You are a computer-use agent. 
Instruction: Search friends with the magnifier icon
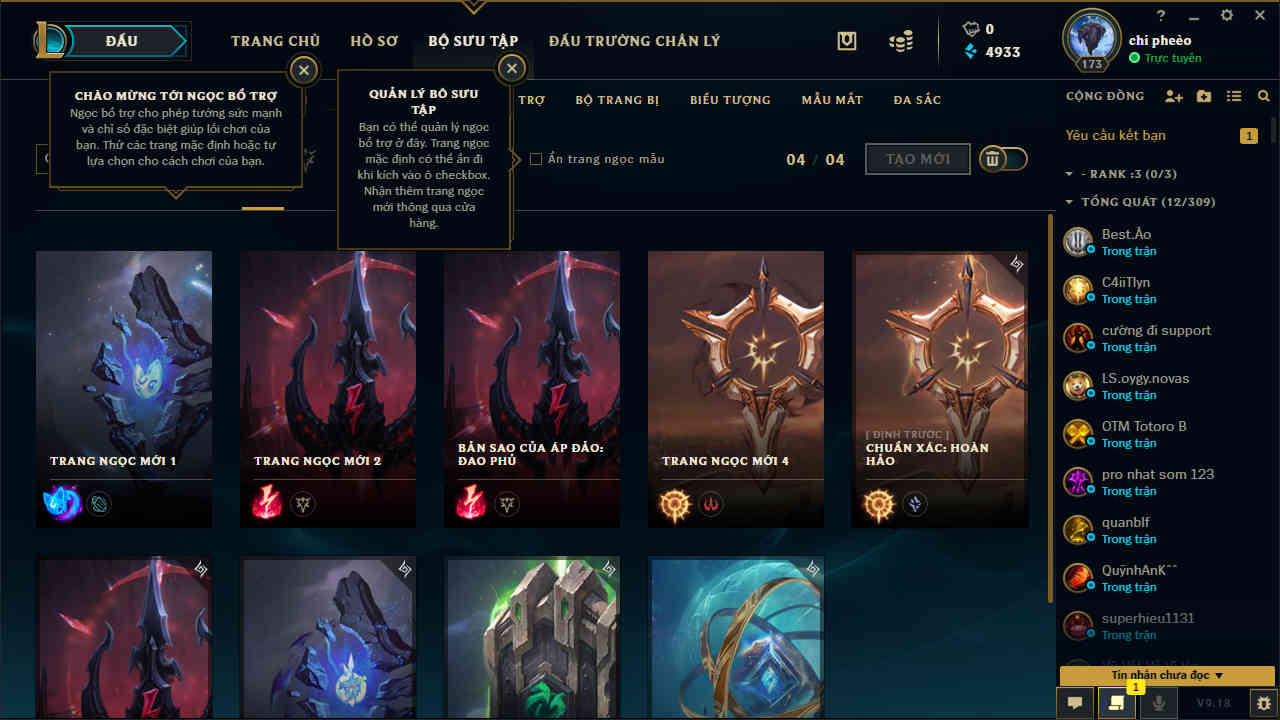pos(1264,96)
